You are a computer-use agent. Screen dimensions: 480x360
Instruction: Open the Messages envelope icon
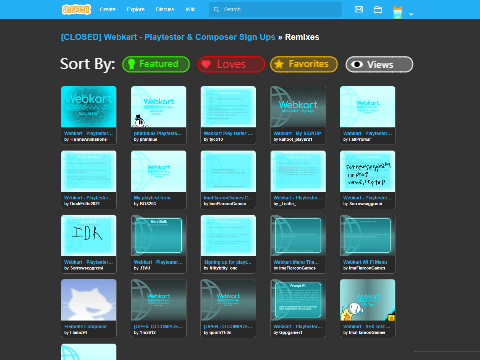359,9
